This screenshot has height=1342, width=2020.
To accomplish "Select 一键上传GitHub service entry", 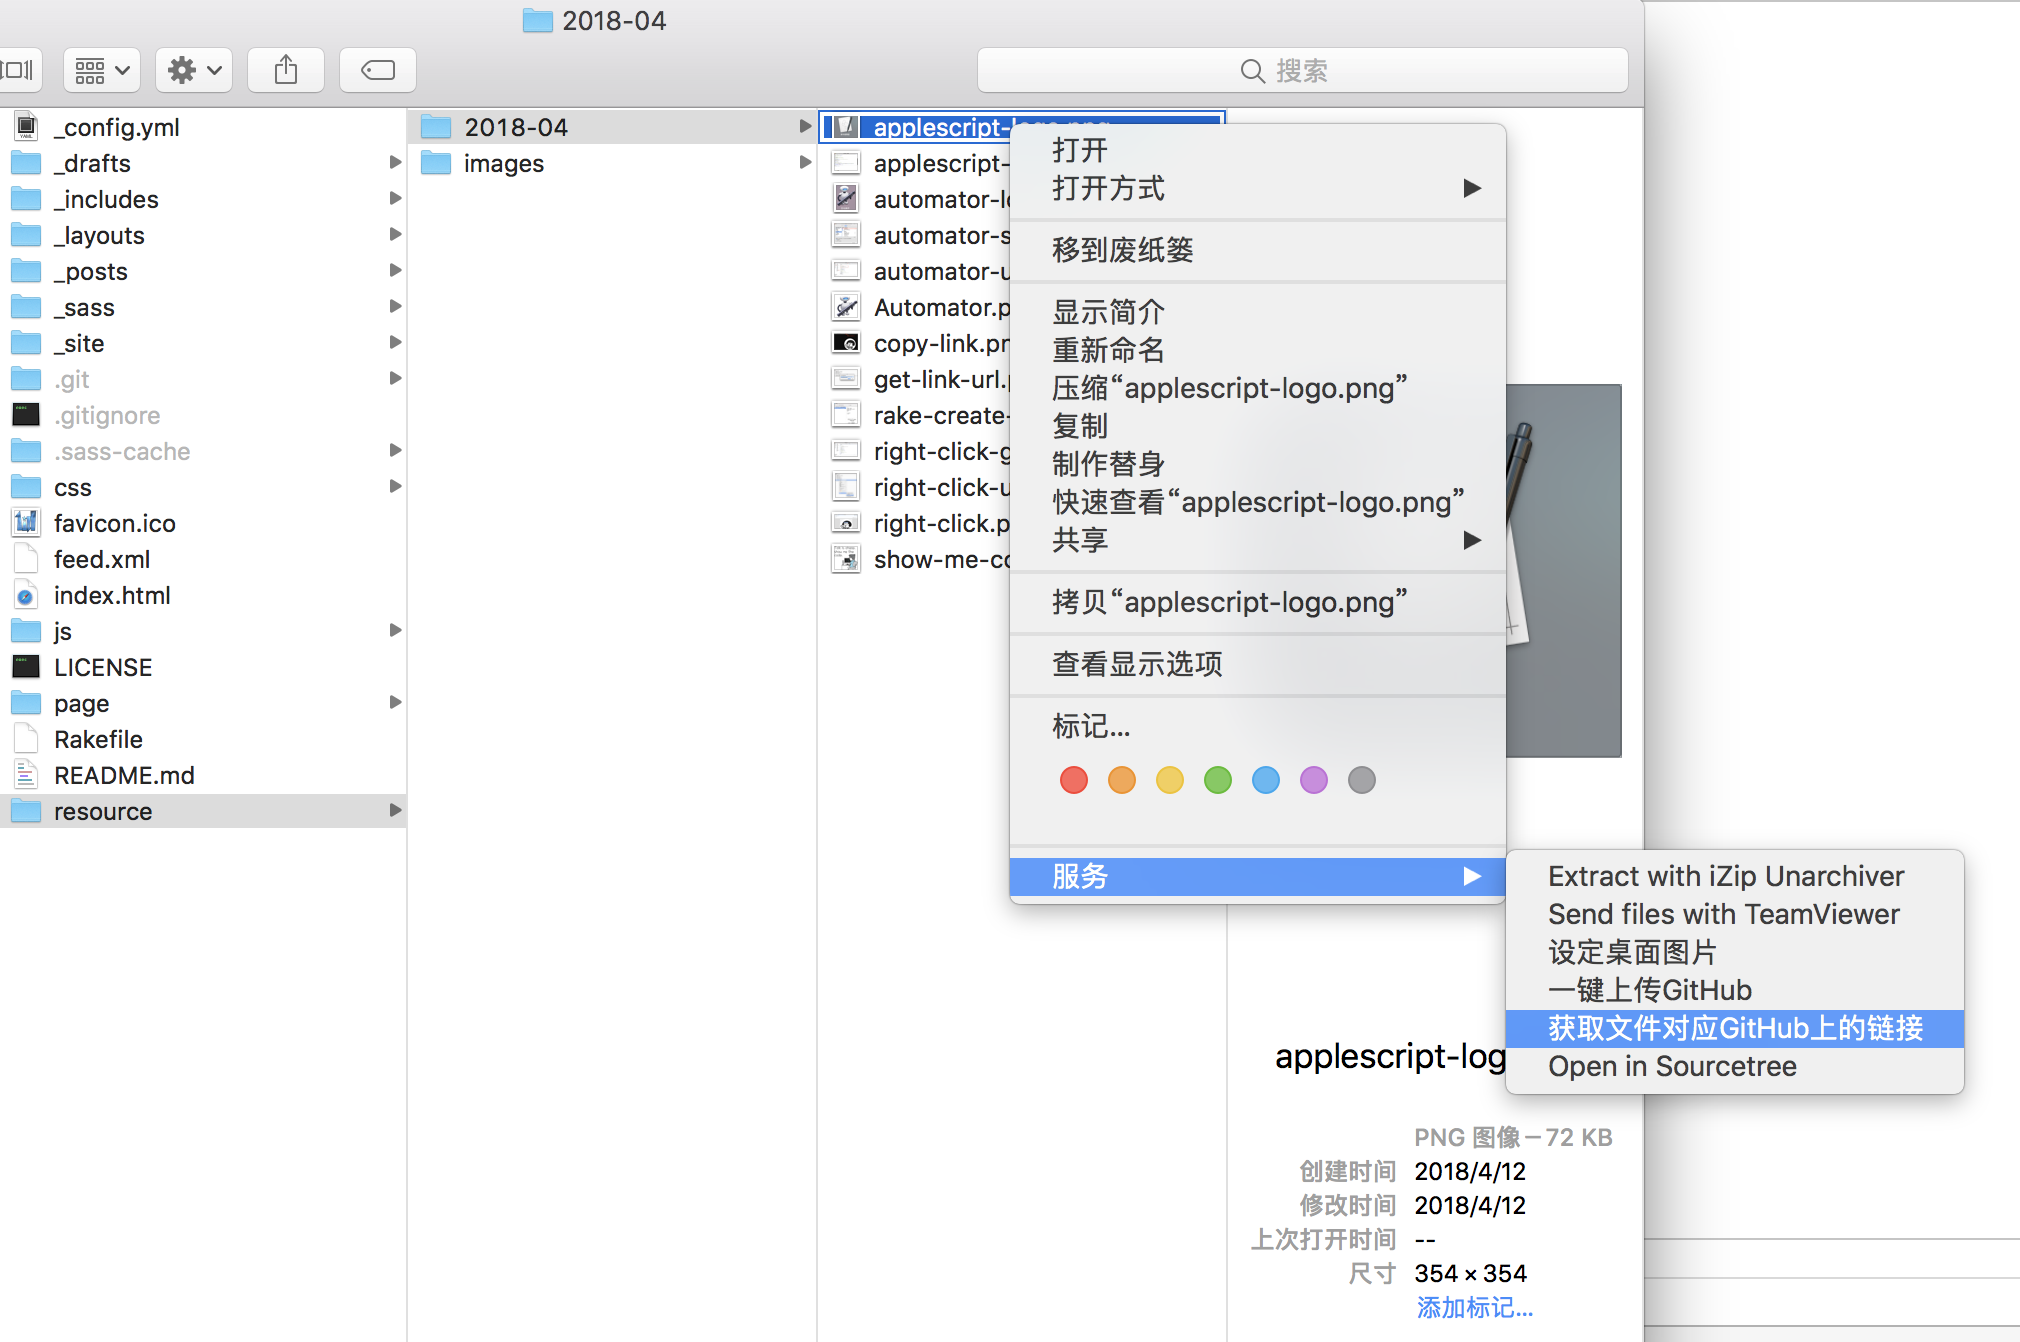I will [1649, 990].
